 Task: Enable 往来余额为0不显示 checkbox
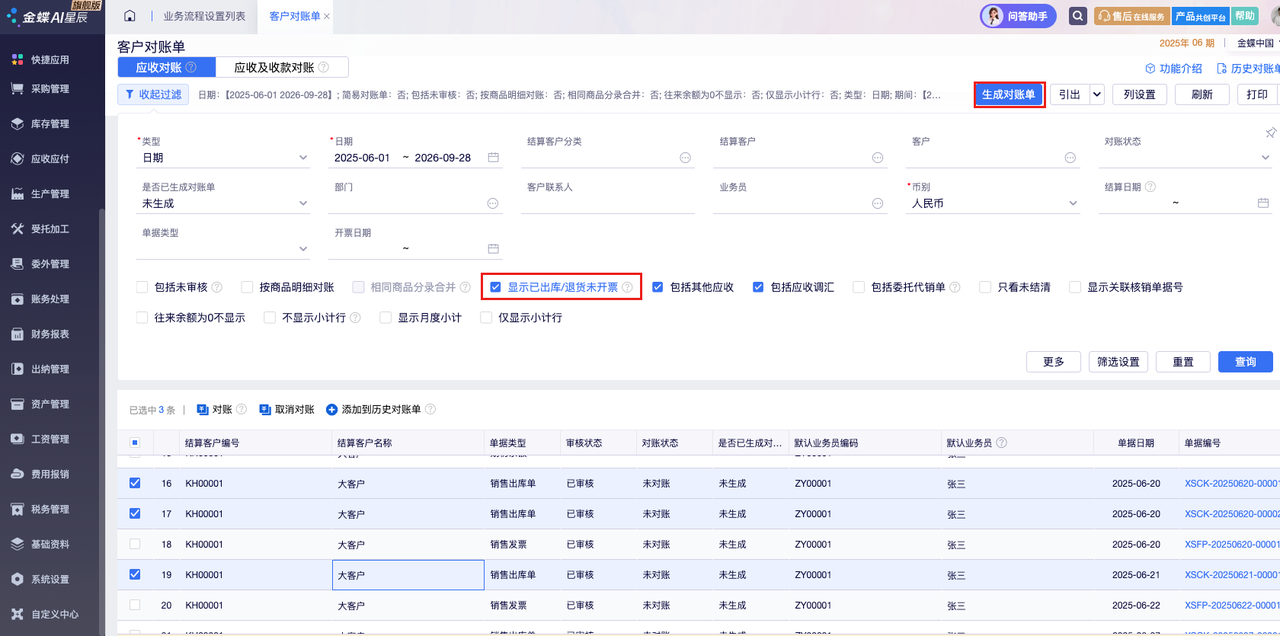142,318
